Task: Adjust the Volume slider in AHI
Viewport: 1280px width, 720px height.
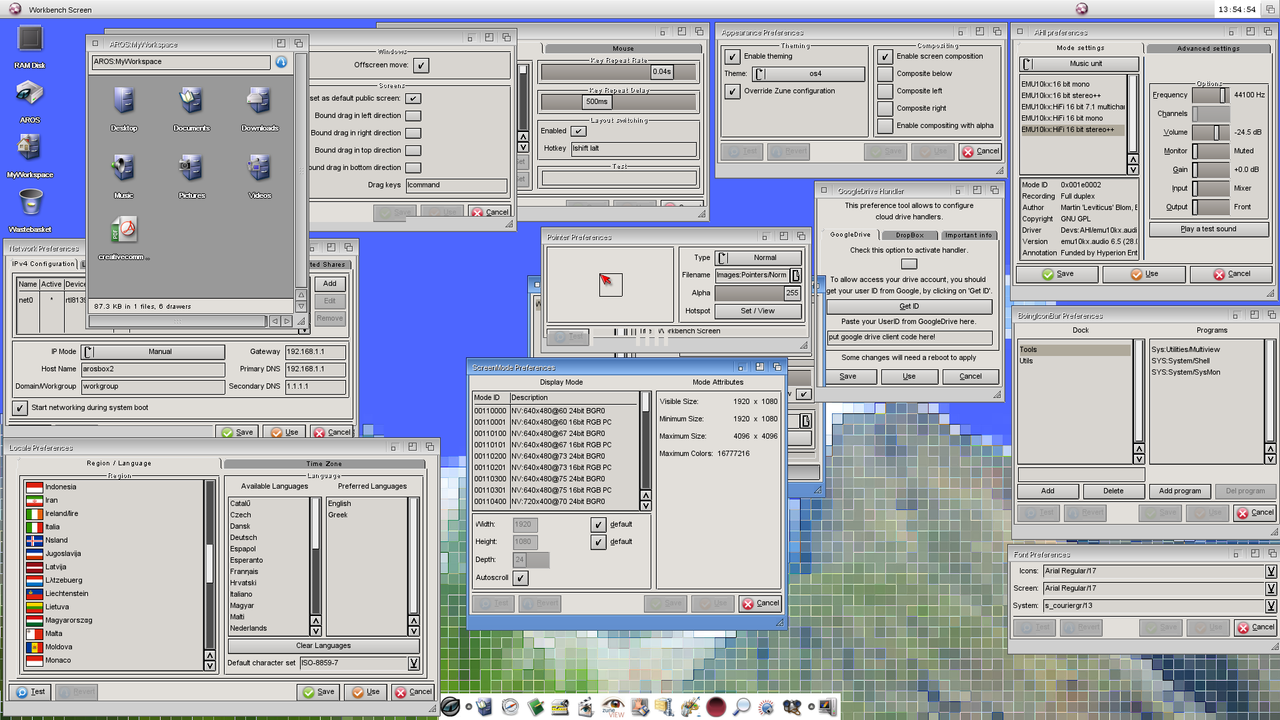Action: click(x=1210, y=132)
